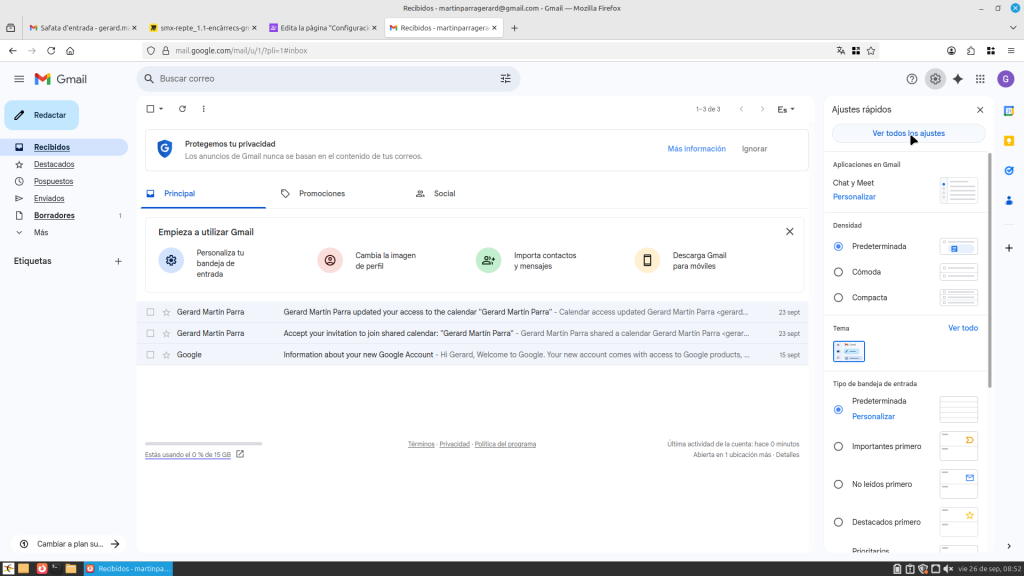Open the Google apps grid

tap(980, 79)
